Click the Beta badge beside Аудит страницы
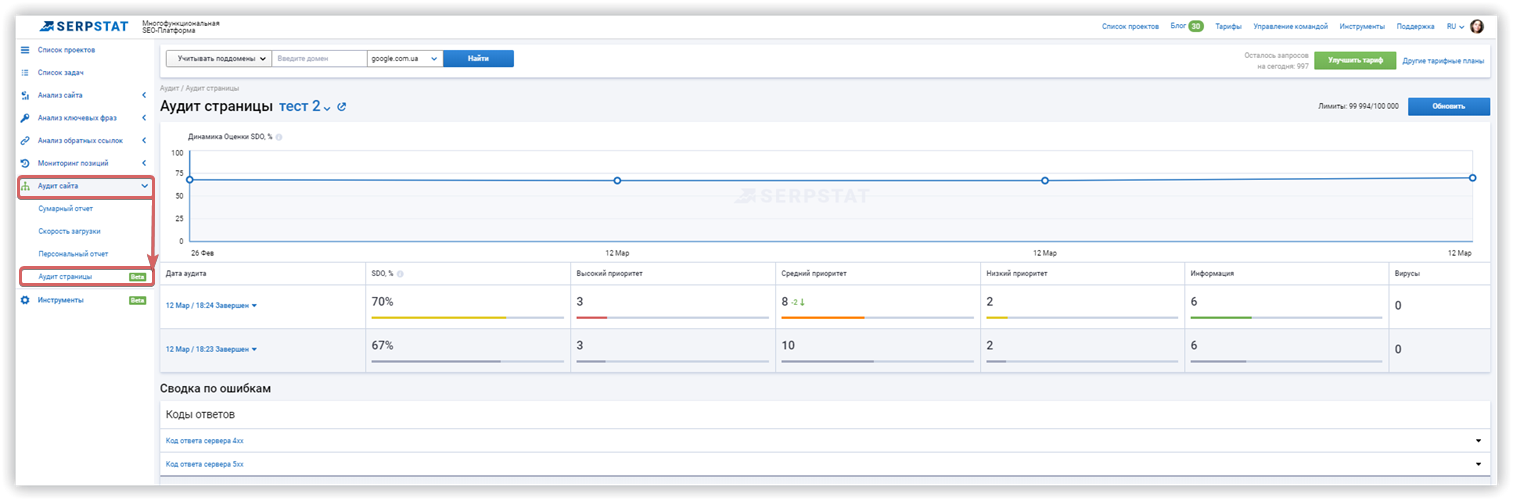 coord(138,277)
